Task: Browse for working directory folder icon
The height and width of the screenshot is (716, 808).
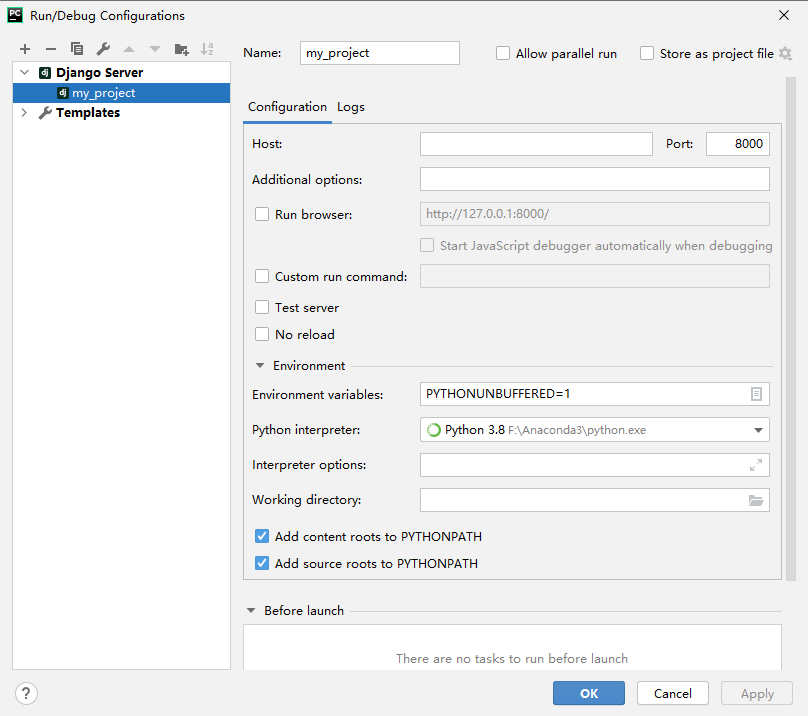Action: pos(756,500)
